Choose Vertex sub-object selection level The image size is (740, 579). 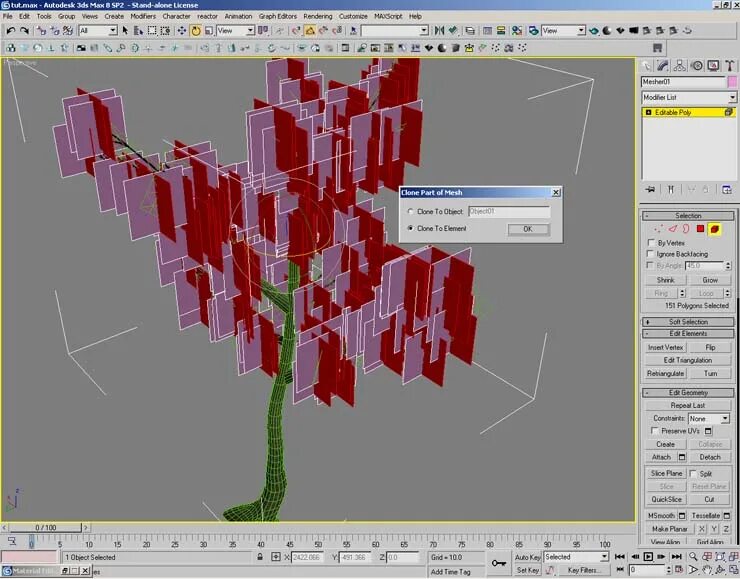[x=658, y=229]
